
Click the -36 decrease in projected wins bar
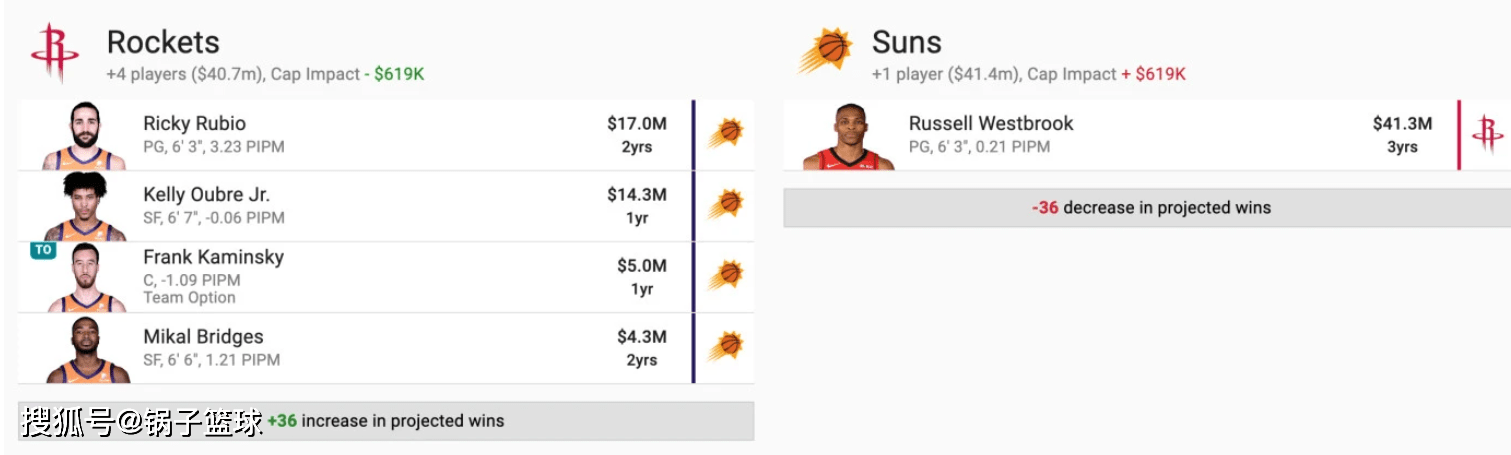[1147, 208]
